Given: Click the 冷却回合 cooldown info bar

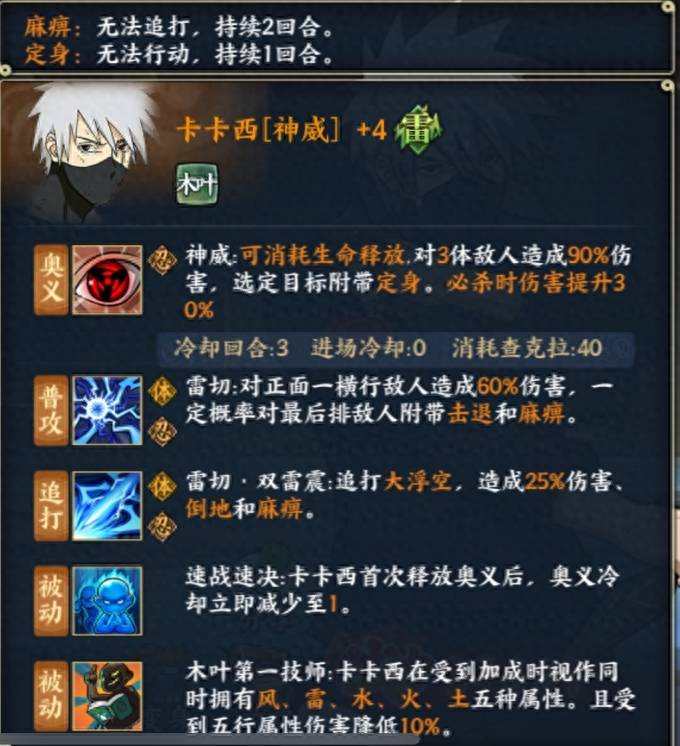Looking at the screenshot, I should point(395,349).
